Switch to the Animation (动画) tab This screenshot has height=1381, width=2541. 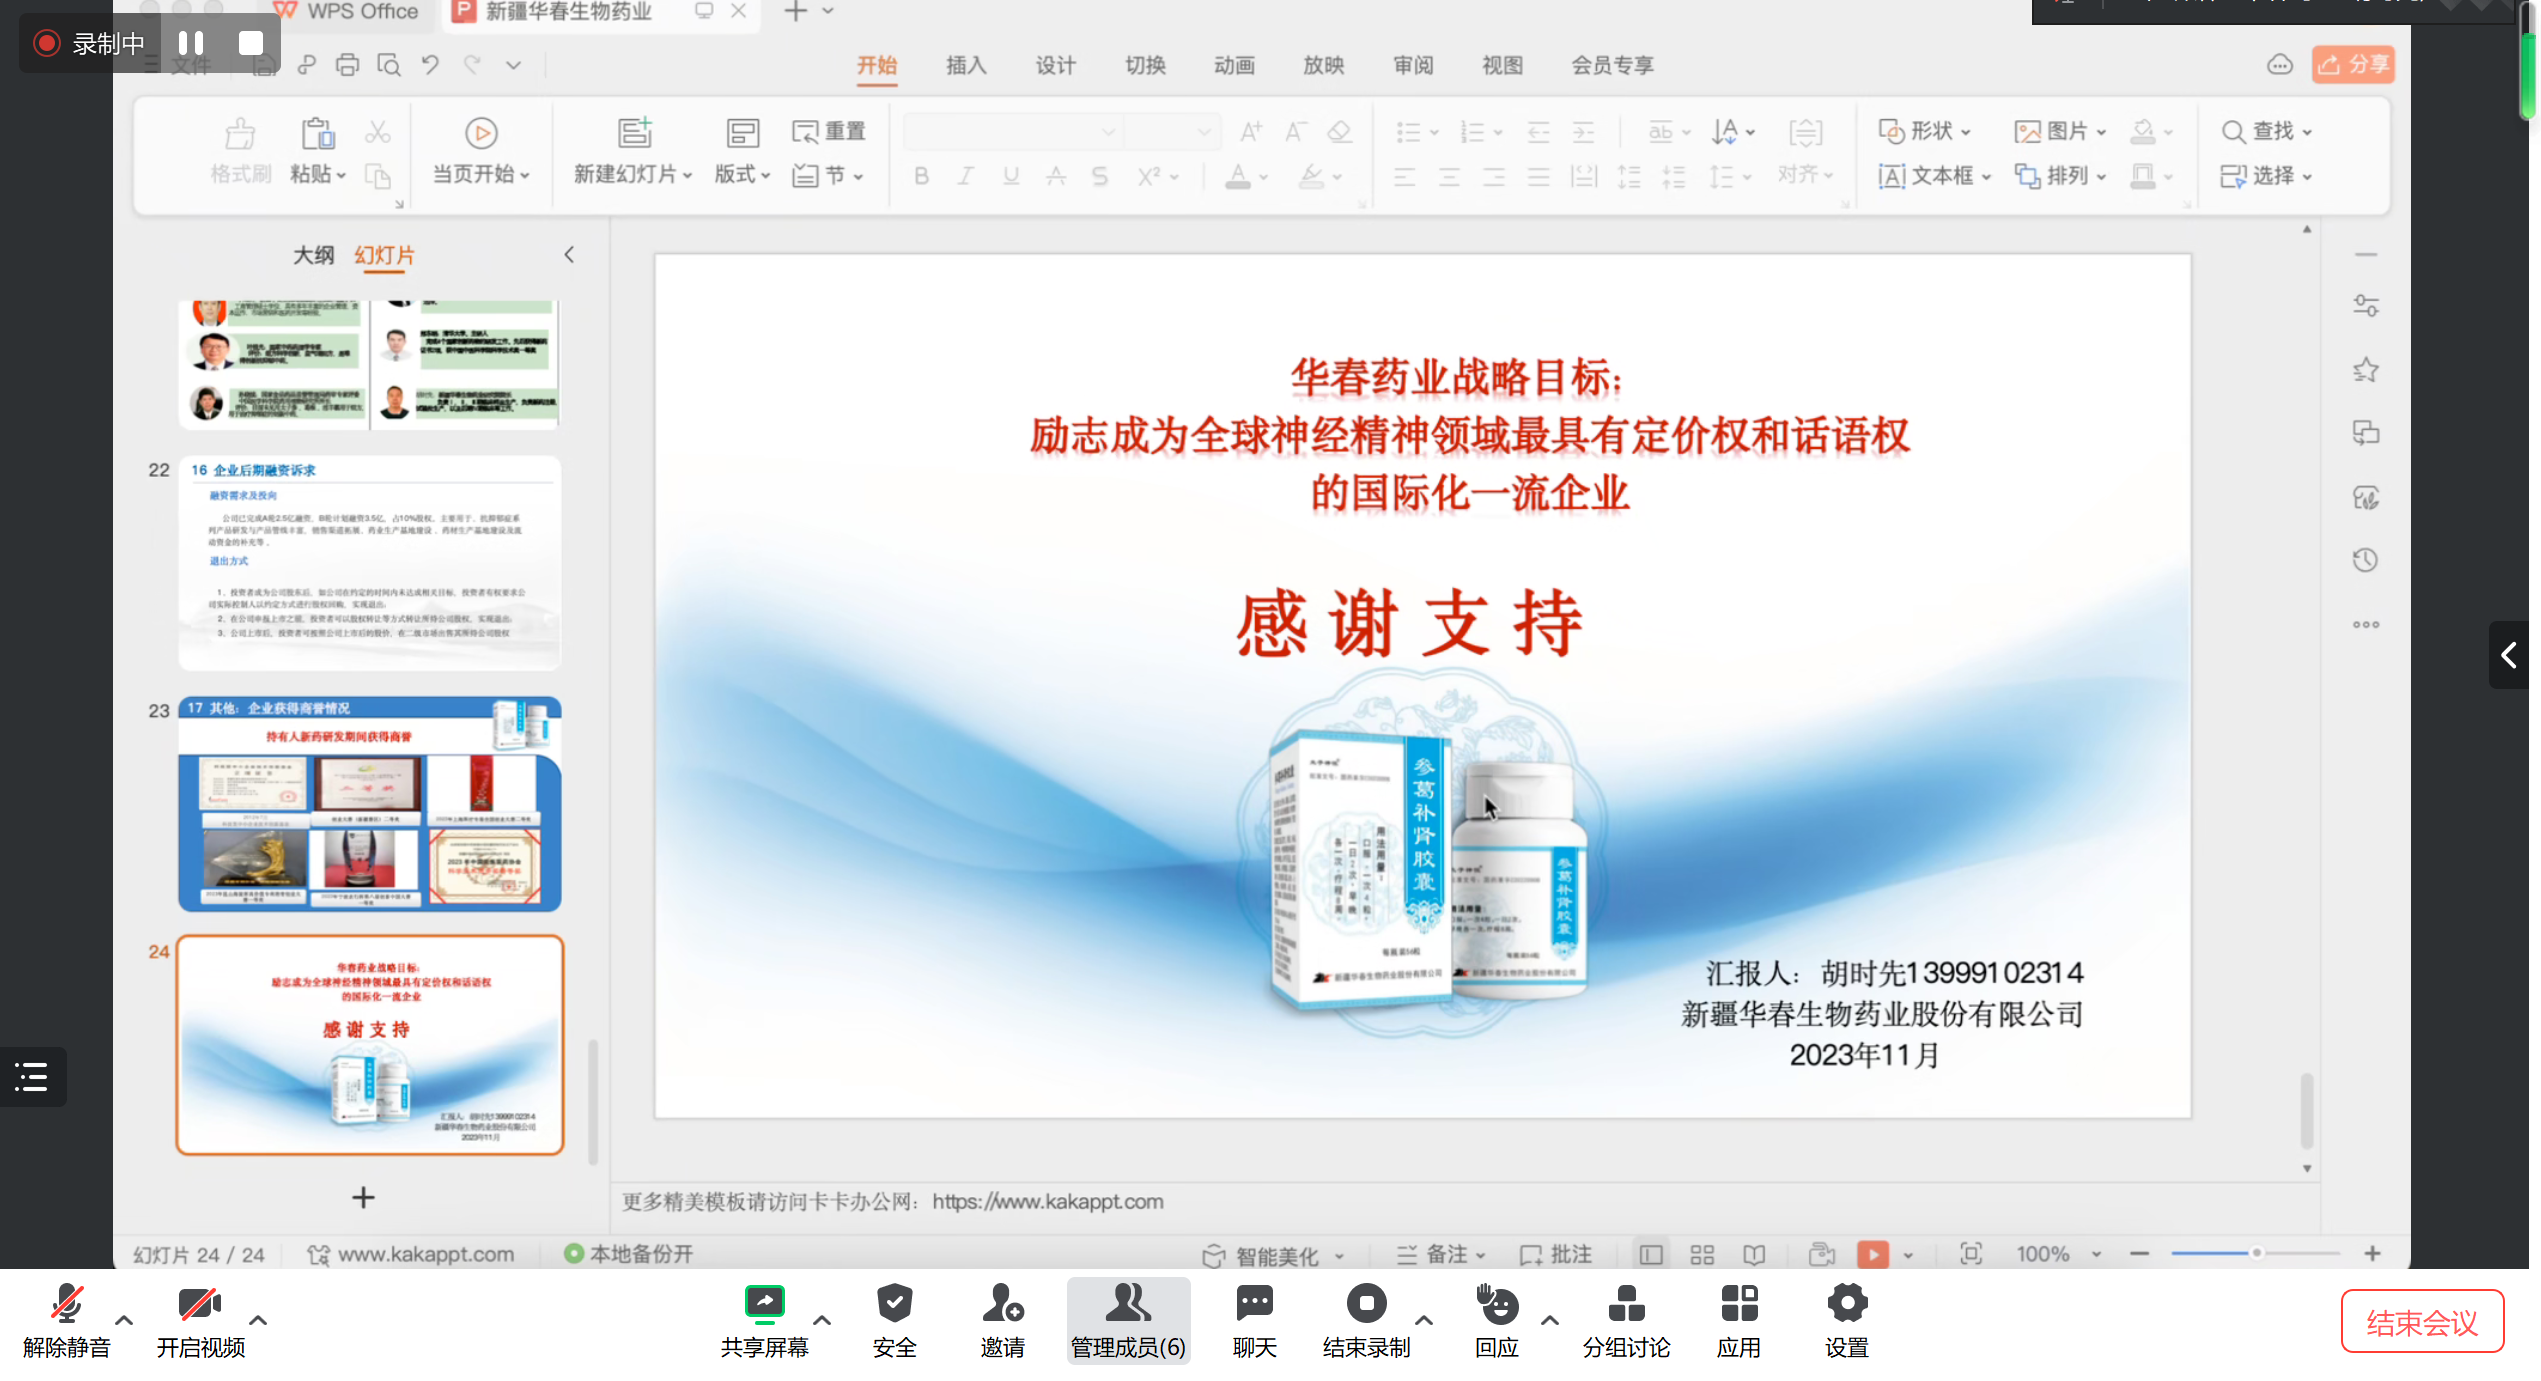coord(1234,65)
